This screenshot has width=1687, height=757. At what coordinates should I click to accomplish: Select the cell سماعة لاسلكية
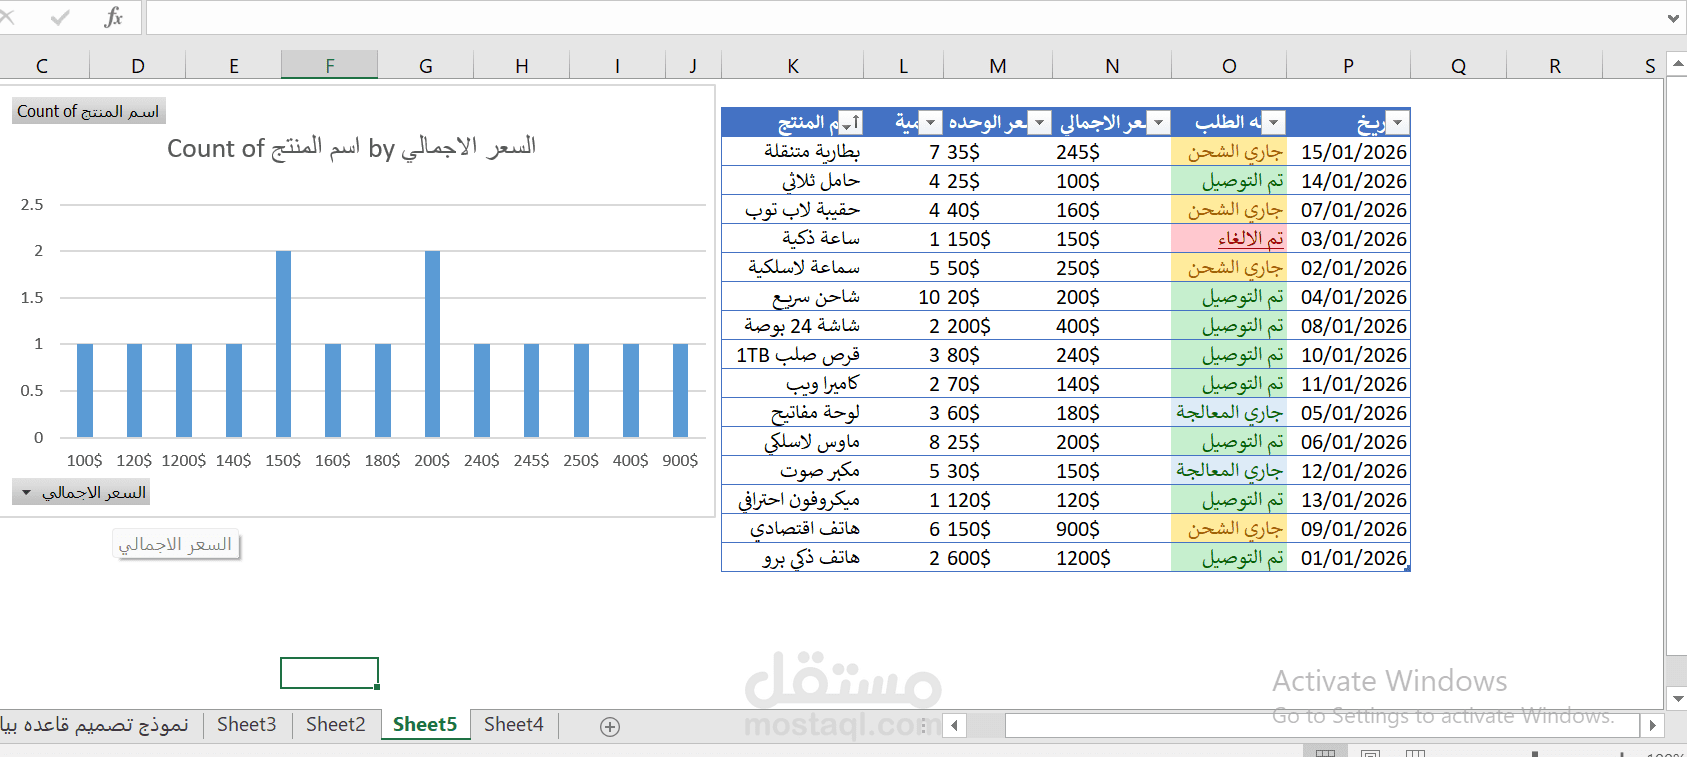click(792, 268)
